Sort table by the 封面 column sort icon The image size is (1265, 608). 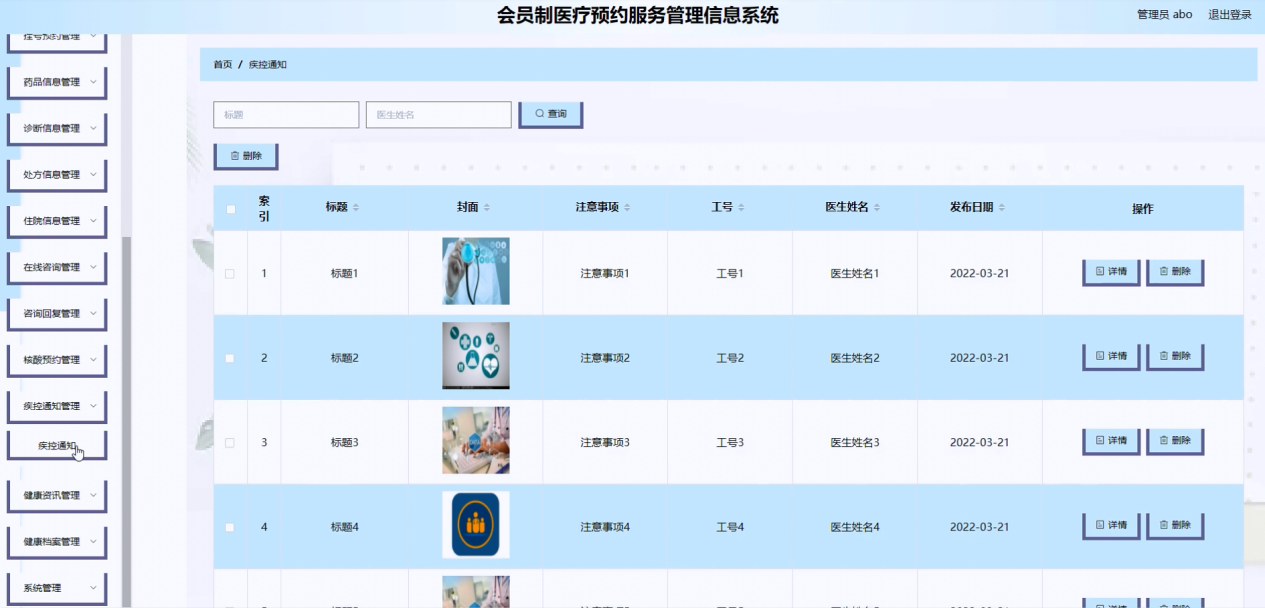pyautogui.click(x=487, y=208)
